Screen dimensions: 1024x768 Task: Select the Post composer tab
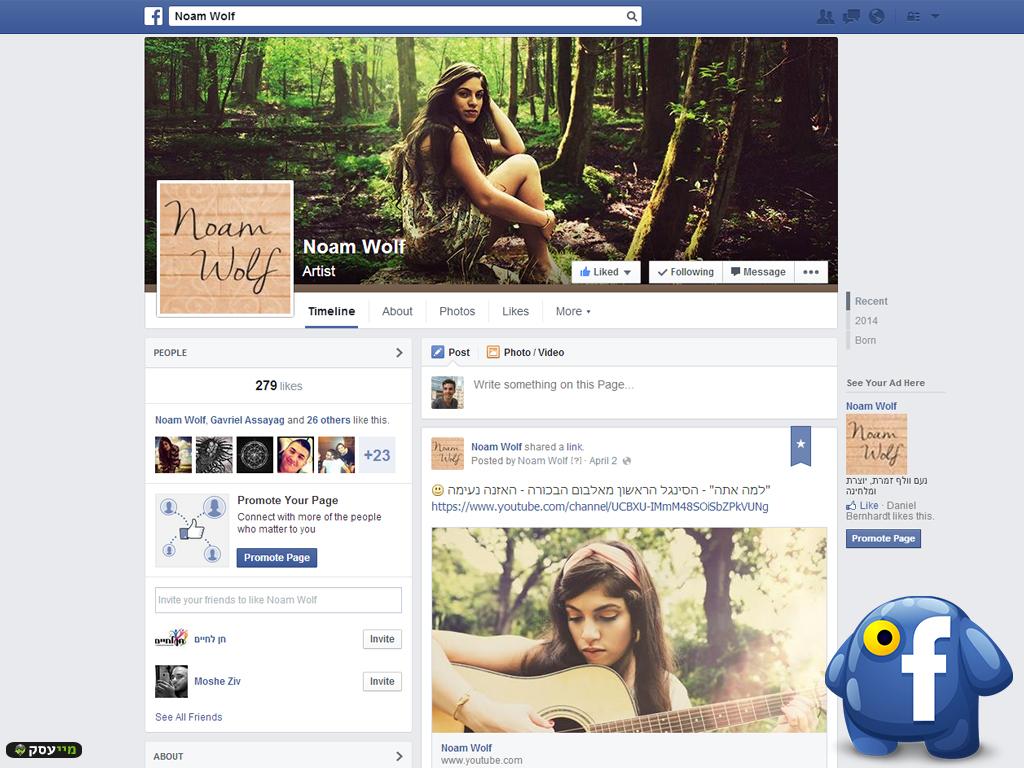point(451,353)
